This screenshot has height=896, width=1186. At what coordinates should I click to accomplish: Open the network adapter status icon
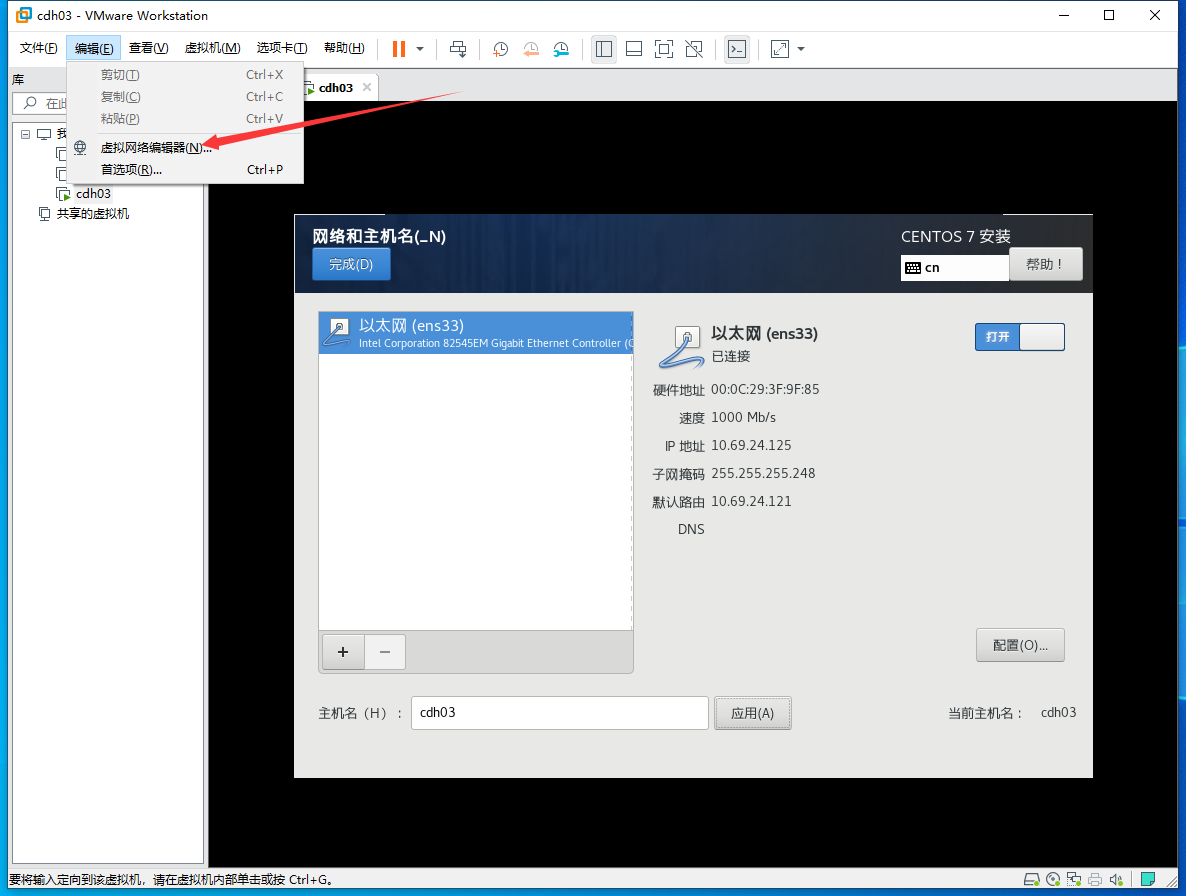[x=1074, y=880]
